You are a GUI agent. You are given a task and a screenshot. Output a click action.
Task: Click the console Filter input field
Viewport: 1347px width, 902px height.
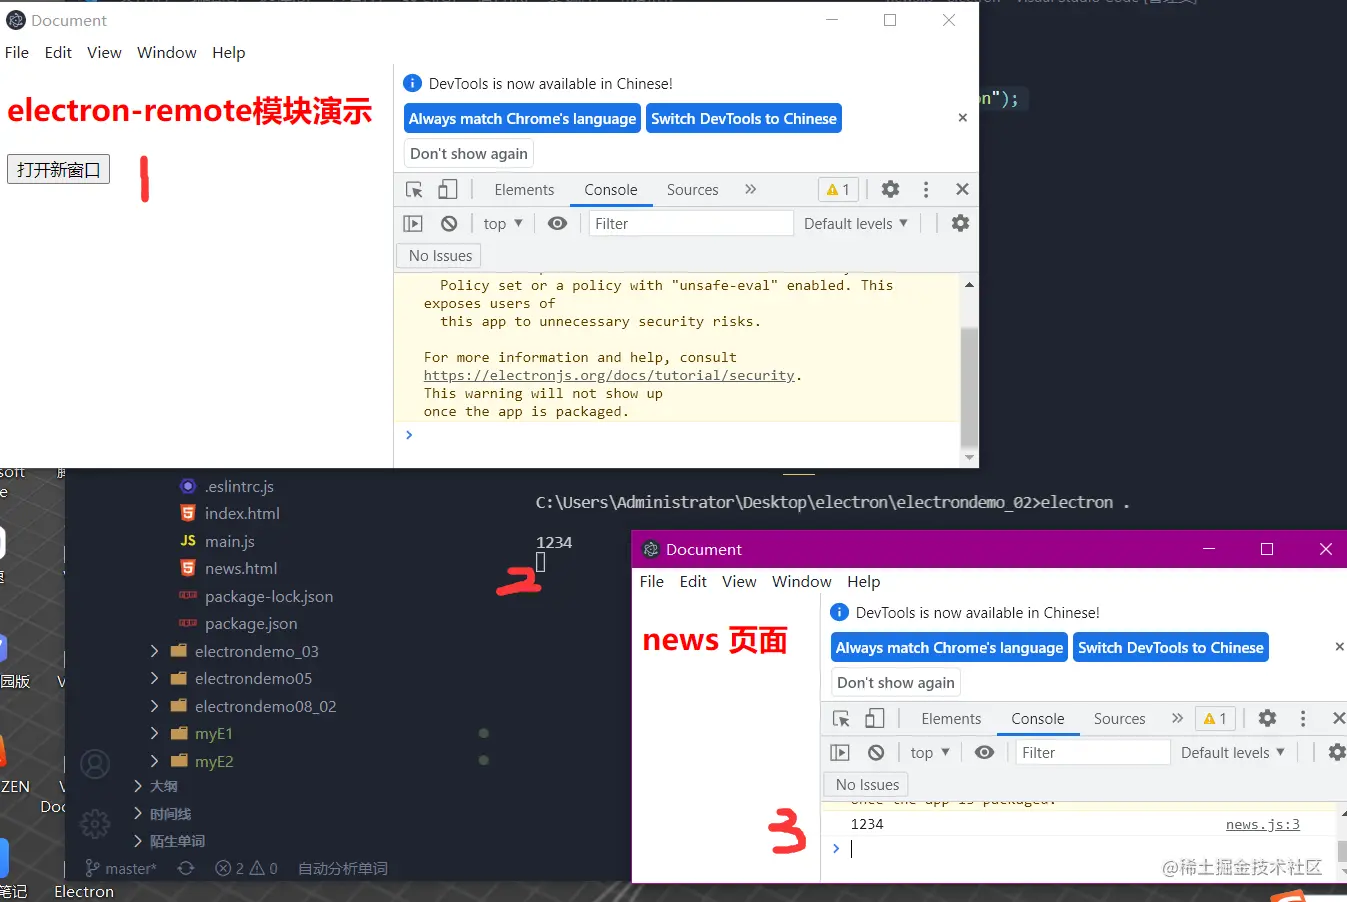(x=690, y=223)
